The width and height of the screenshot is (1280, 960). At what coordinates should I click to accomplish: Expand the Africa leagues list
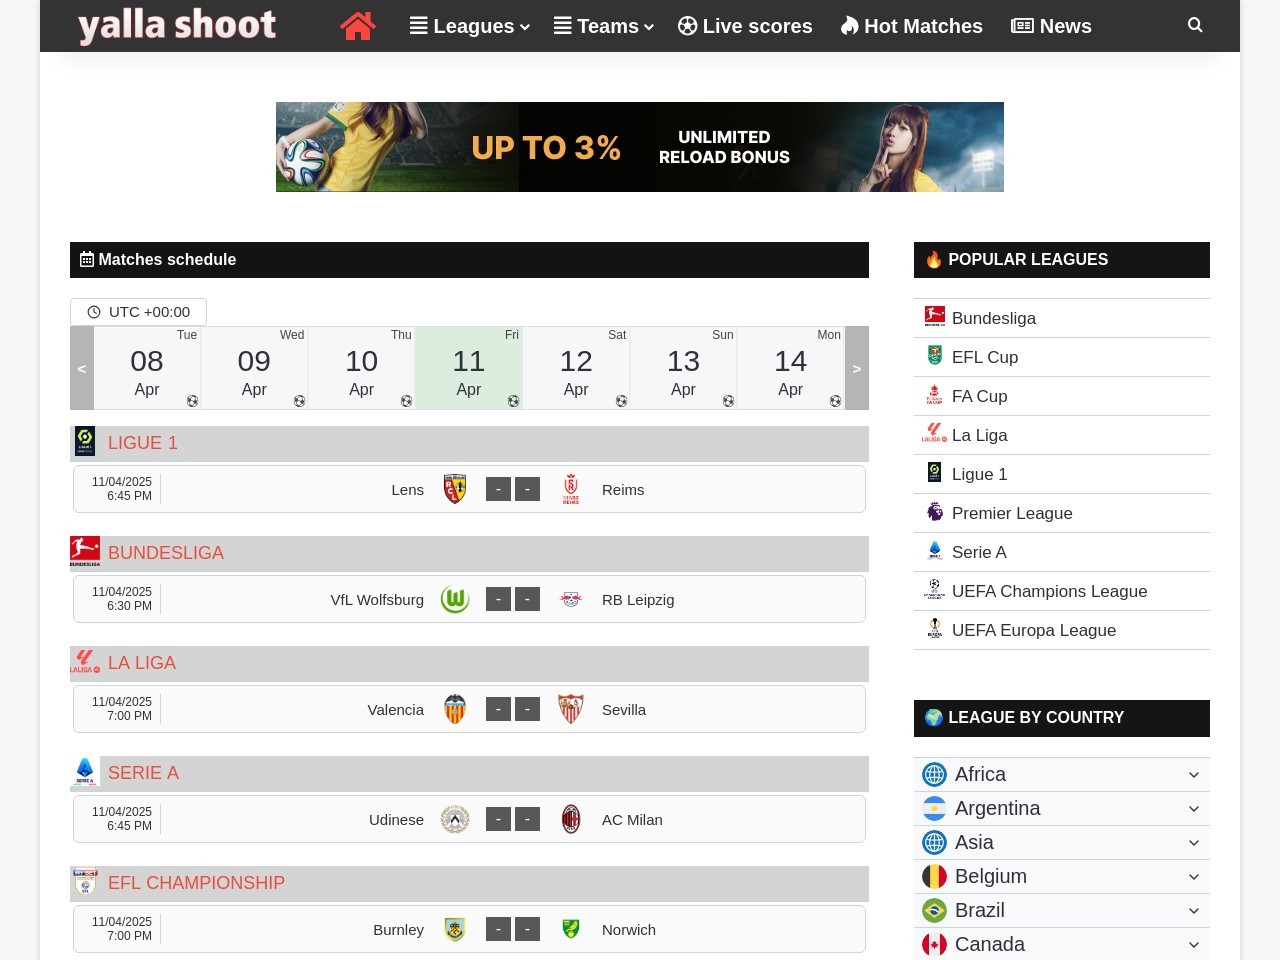coord(1061,774)
